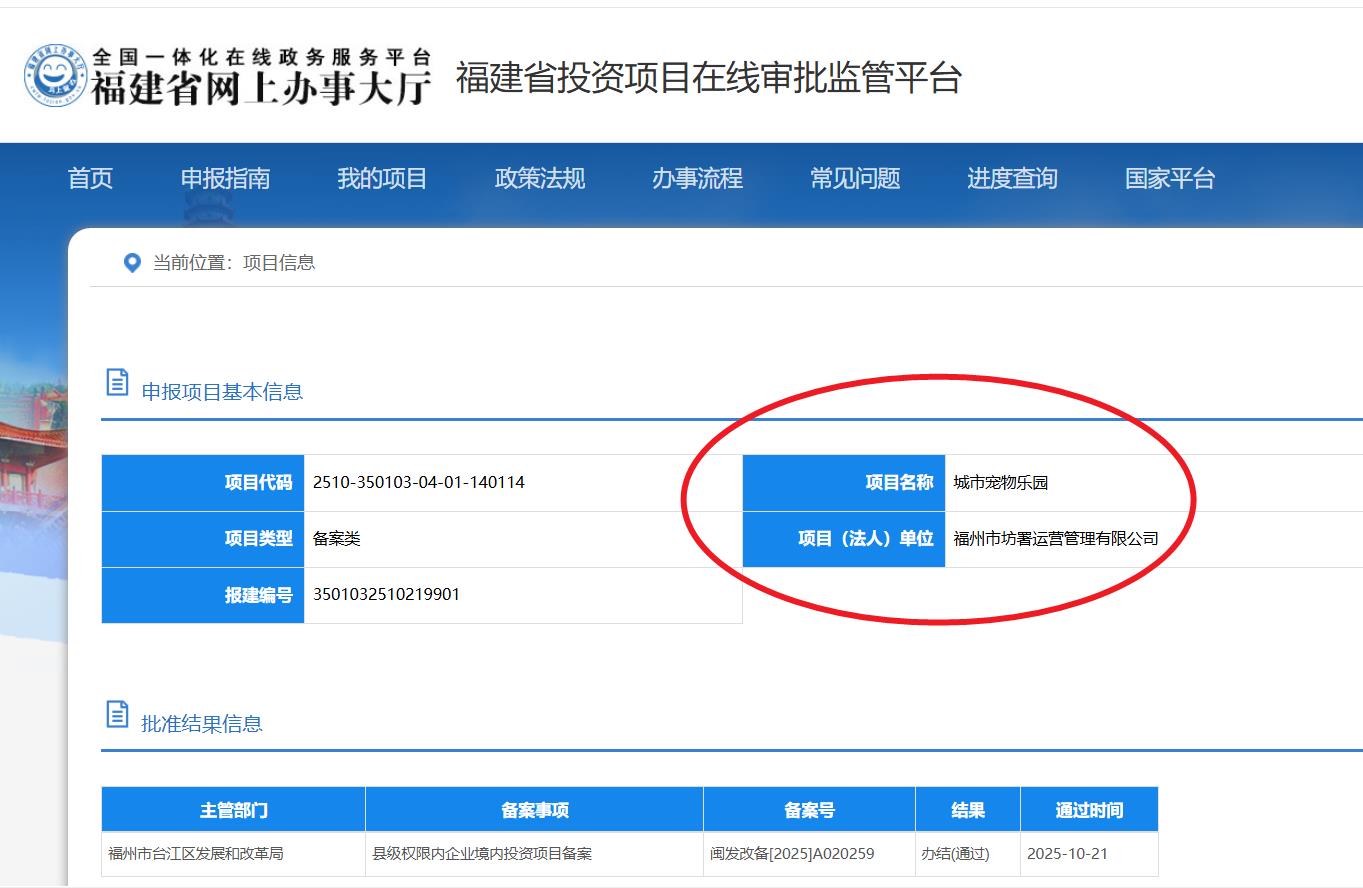This screenshot has height=888, width=1363.
Task: Navigate to 进度查询
Action: [1012, 179]
